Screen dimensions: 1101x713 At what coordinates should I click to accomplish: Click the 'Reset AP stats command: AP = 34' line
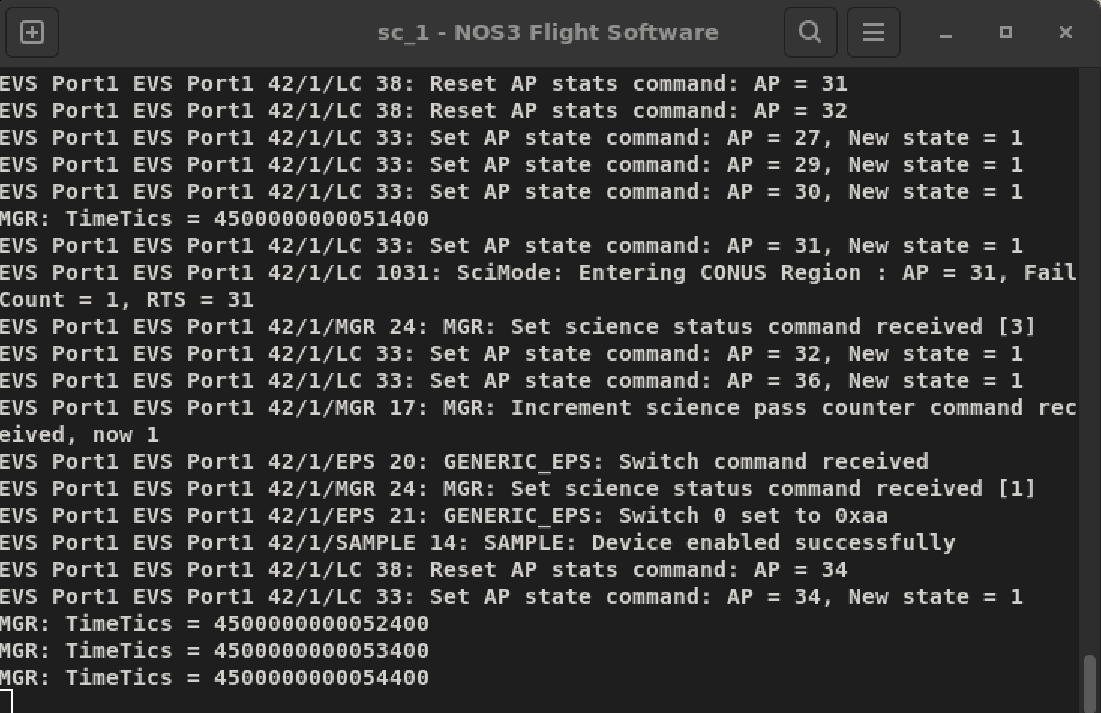point(423,570)
